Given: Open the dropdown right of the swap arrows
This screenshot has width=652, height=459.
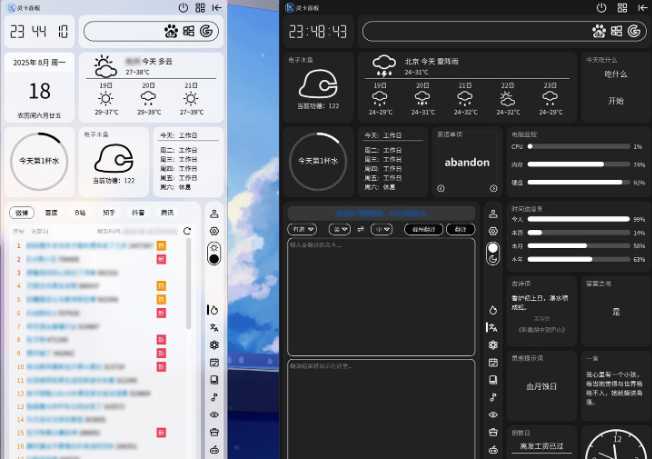Looking at the screenshot, I should click(x=381, y=229).
